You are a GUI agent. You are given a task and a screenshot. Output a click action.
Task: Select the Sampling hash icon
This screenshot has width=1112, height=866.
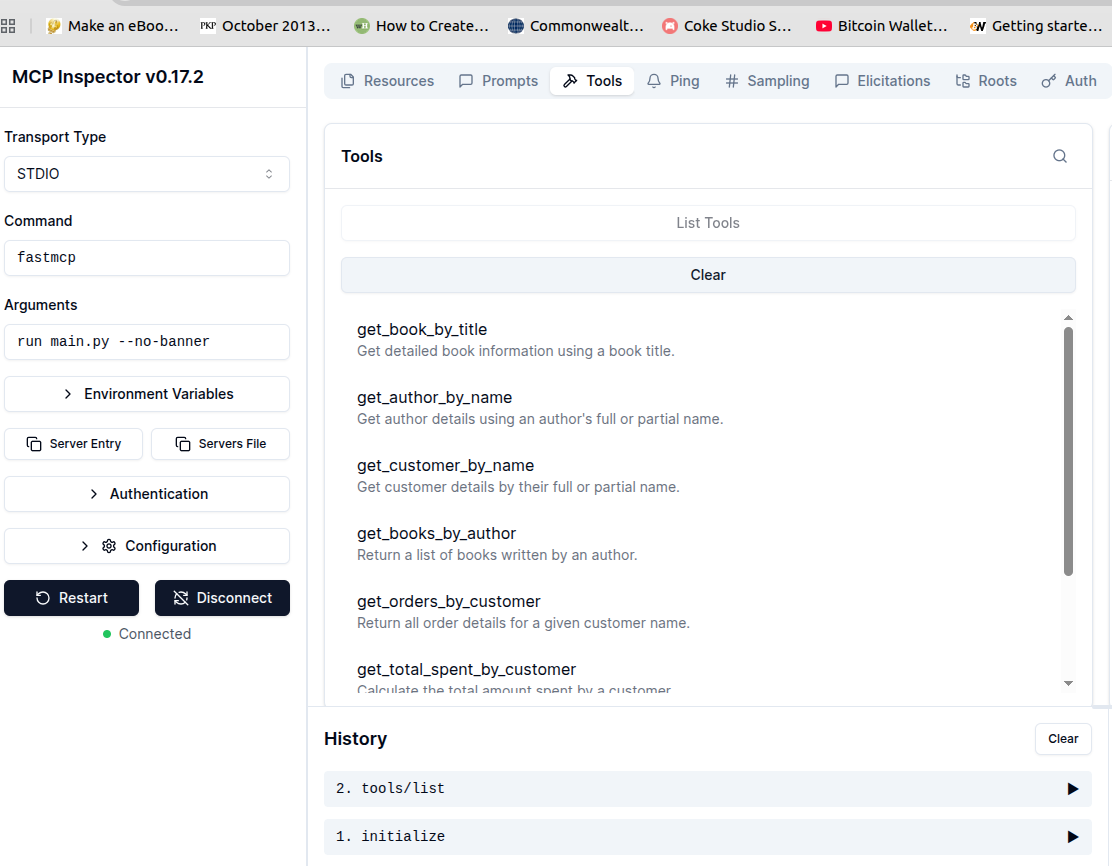(732, 81)
